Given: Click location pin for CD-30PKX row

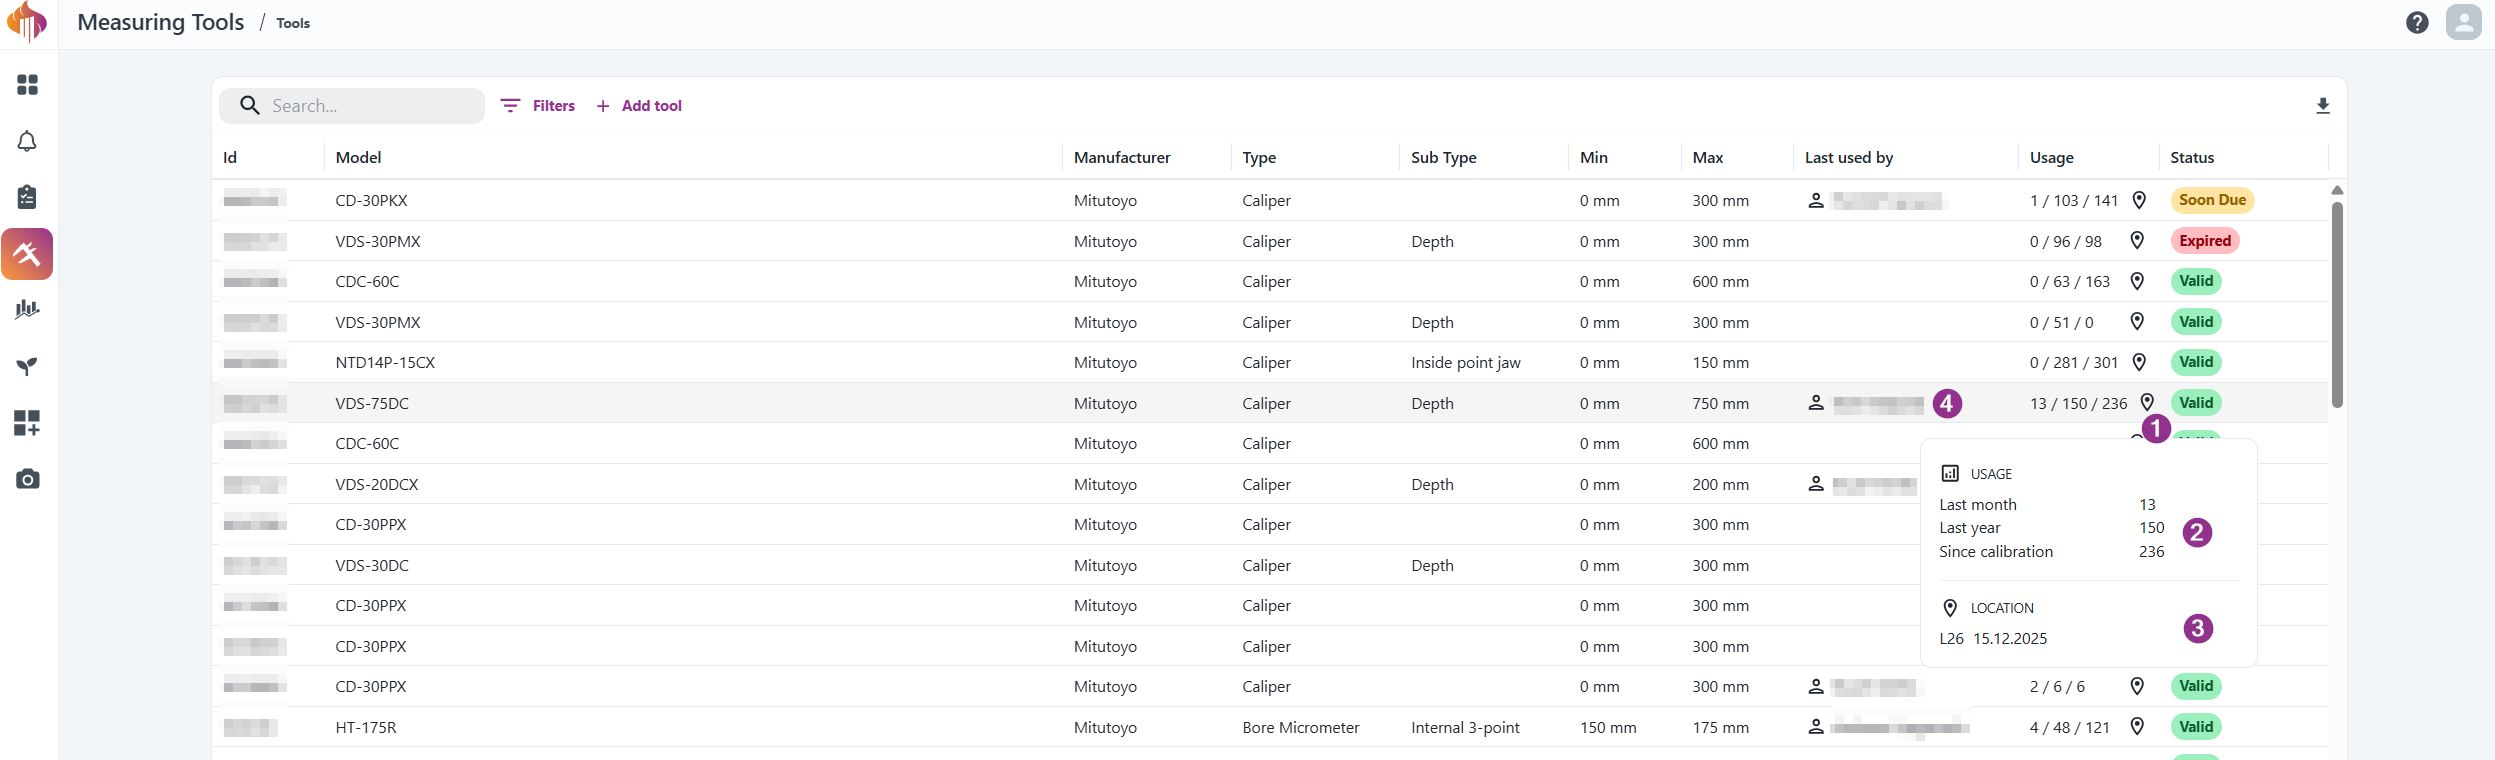Looking at the screenshot, I should pos(2139,200).
